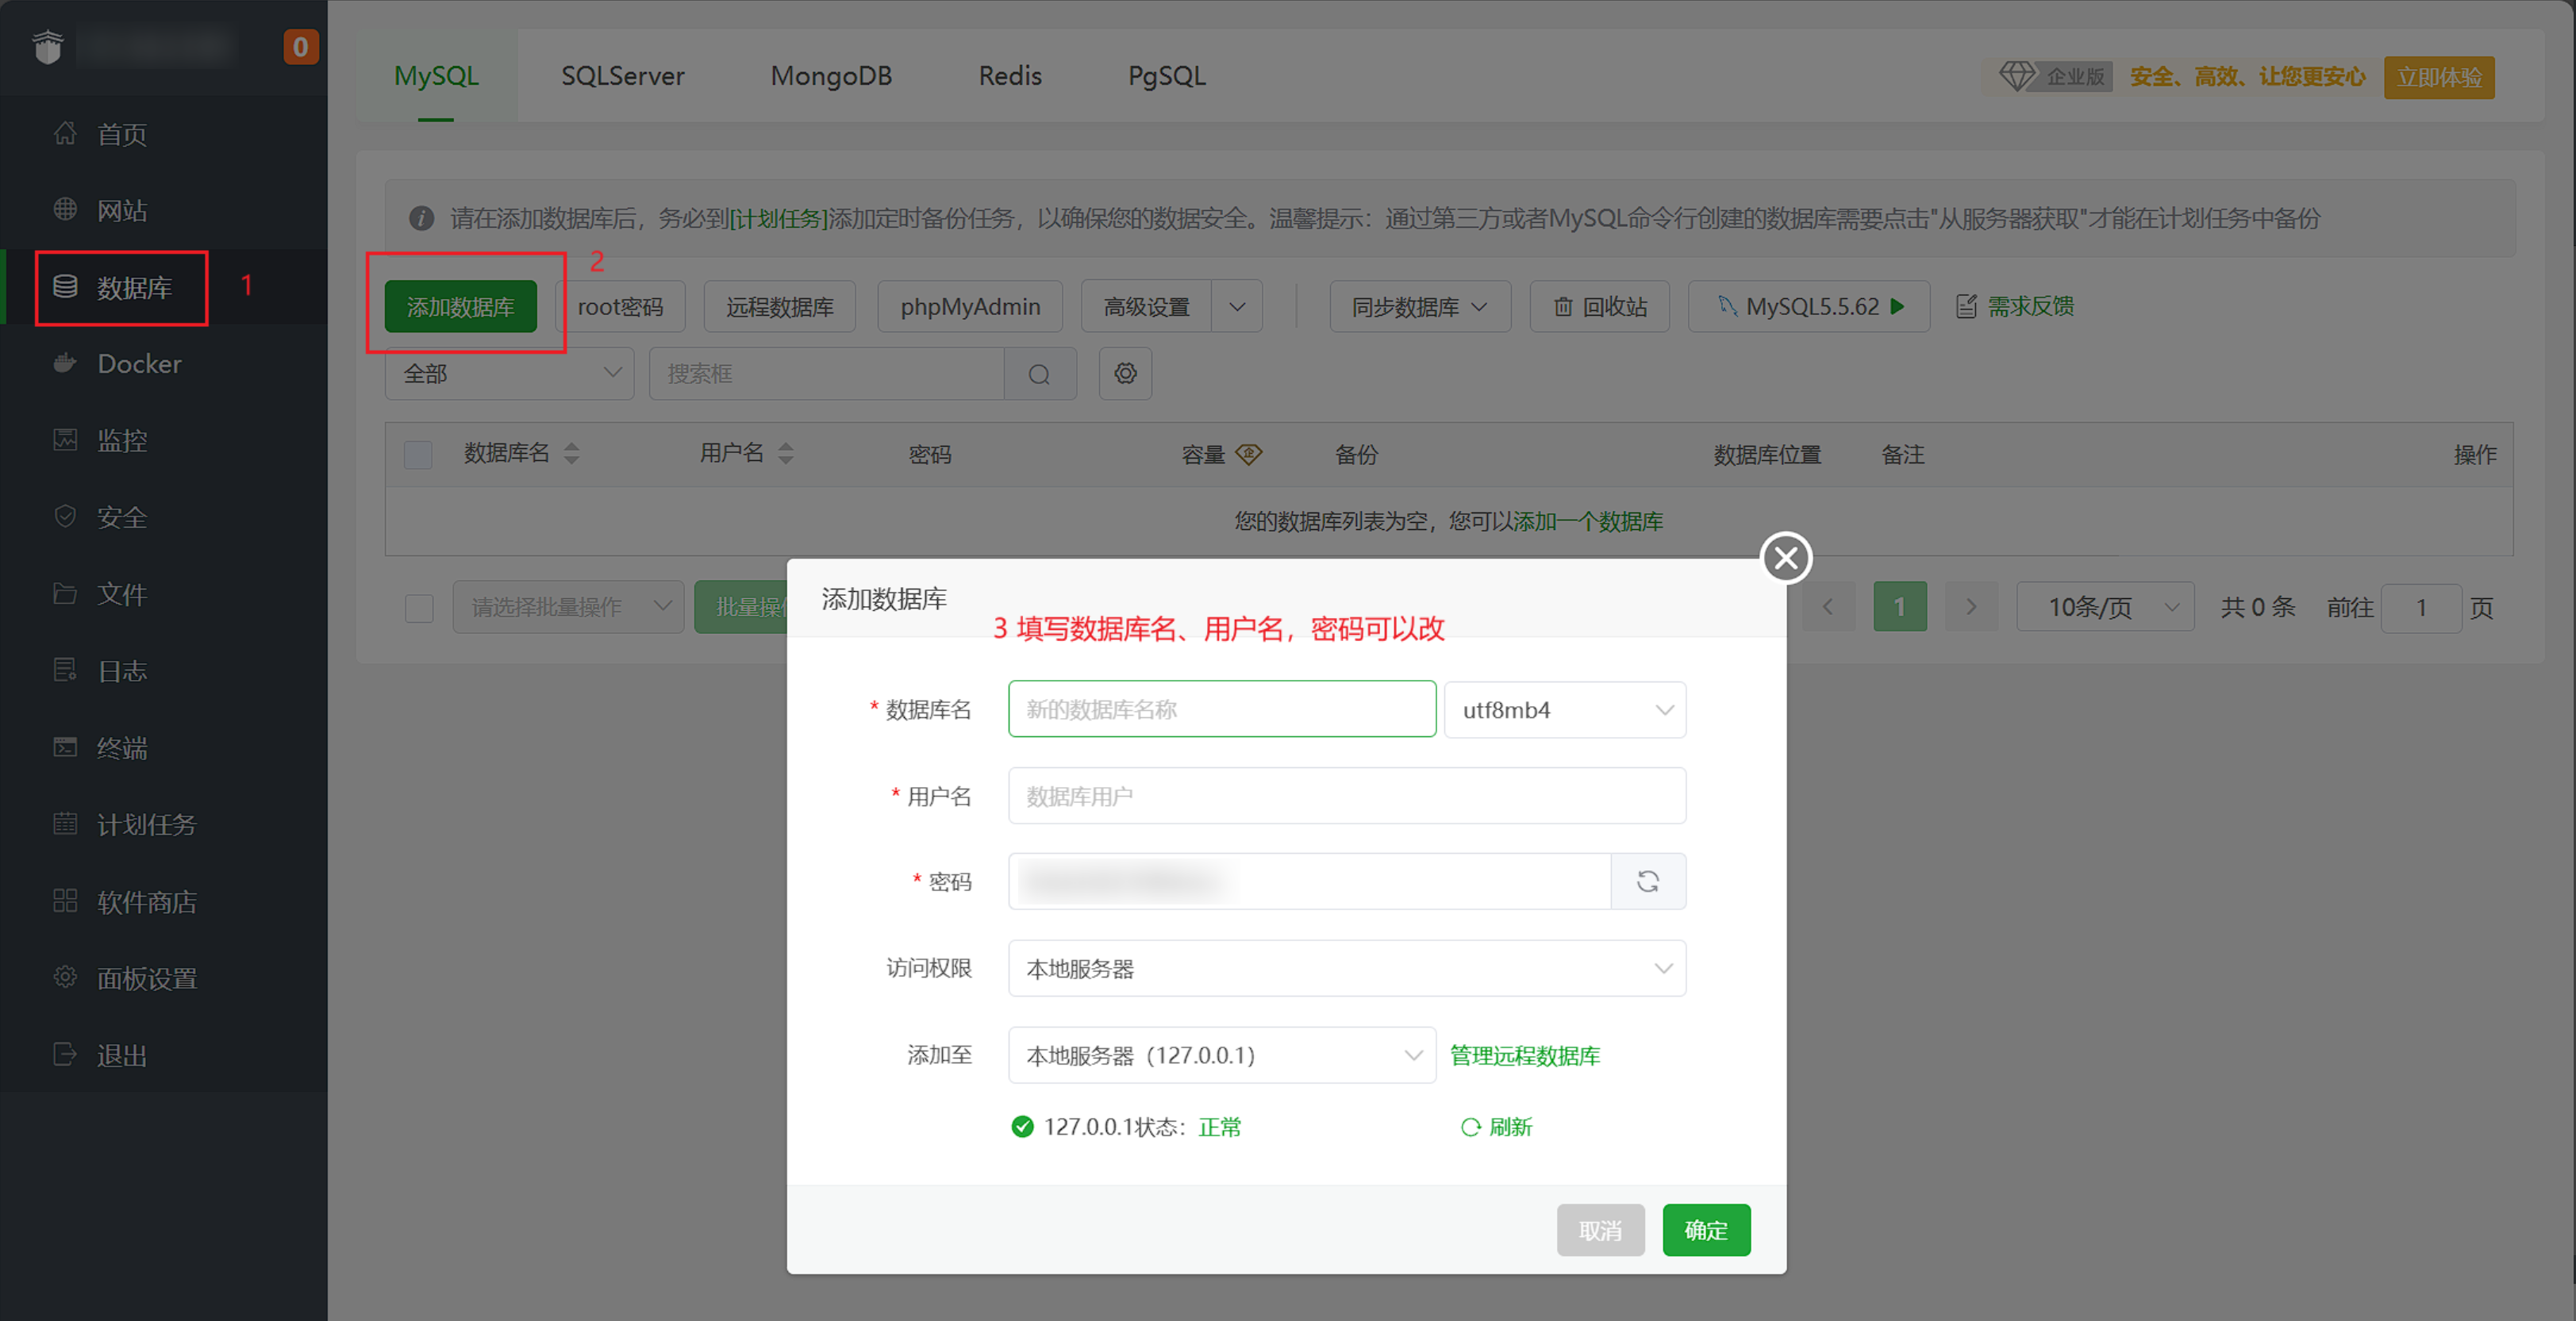Sort by database name arrows
Image resolution: width=2576 pixels, height=1321 pixels.
pyautogui.click(x=571, y=454)
